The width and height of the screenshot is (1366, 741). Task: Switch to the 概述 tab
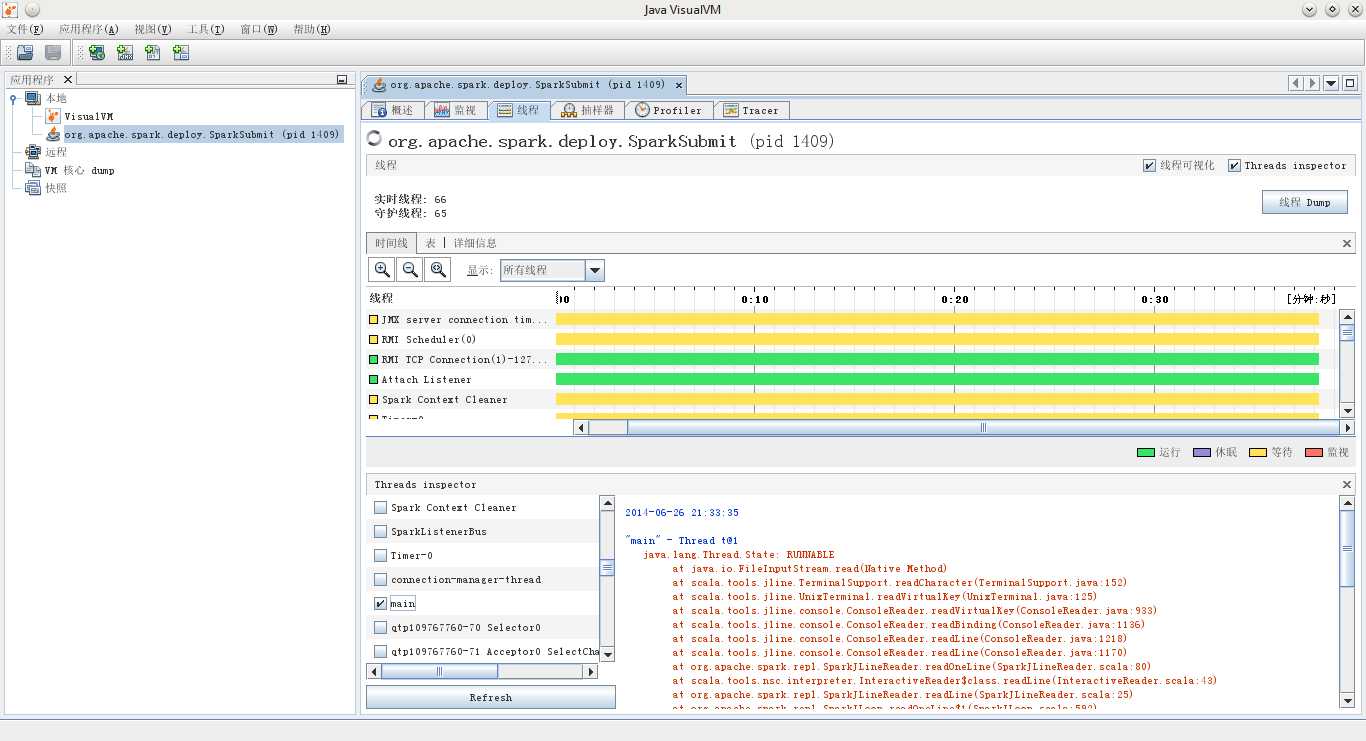click(393, 110)
